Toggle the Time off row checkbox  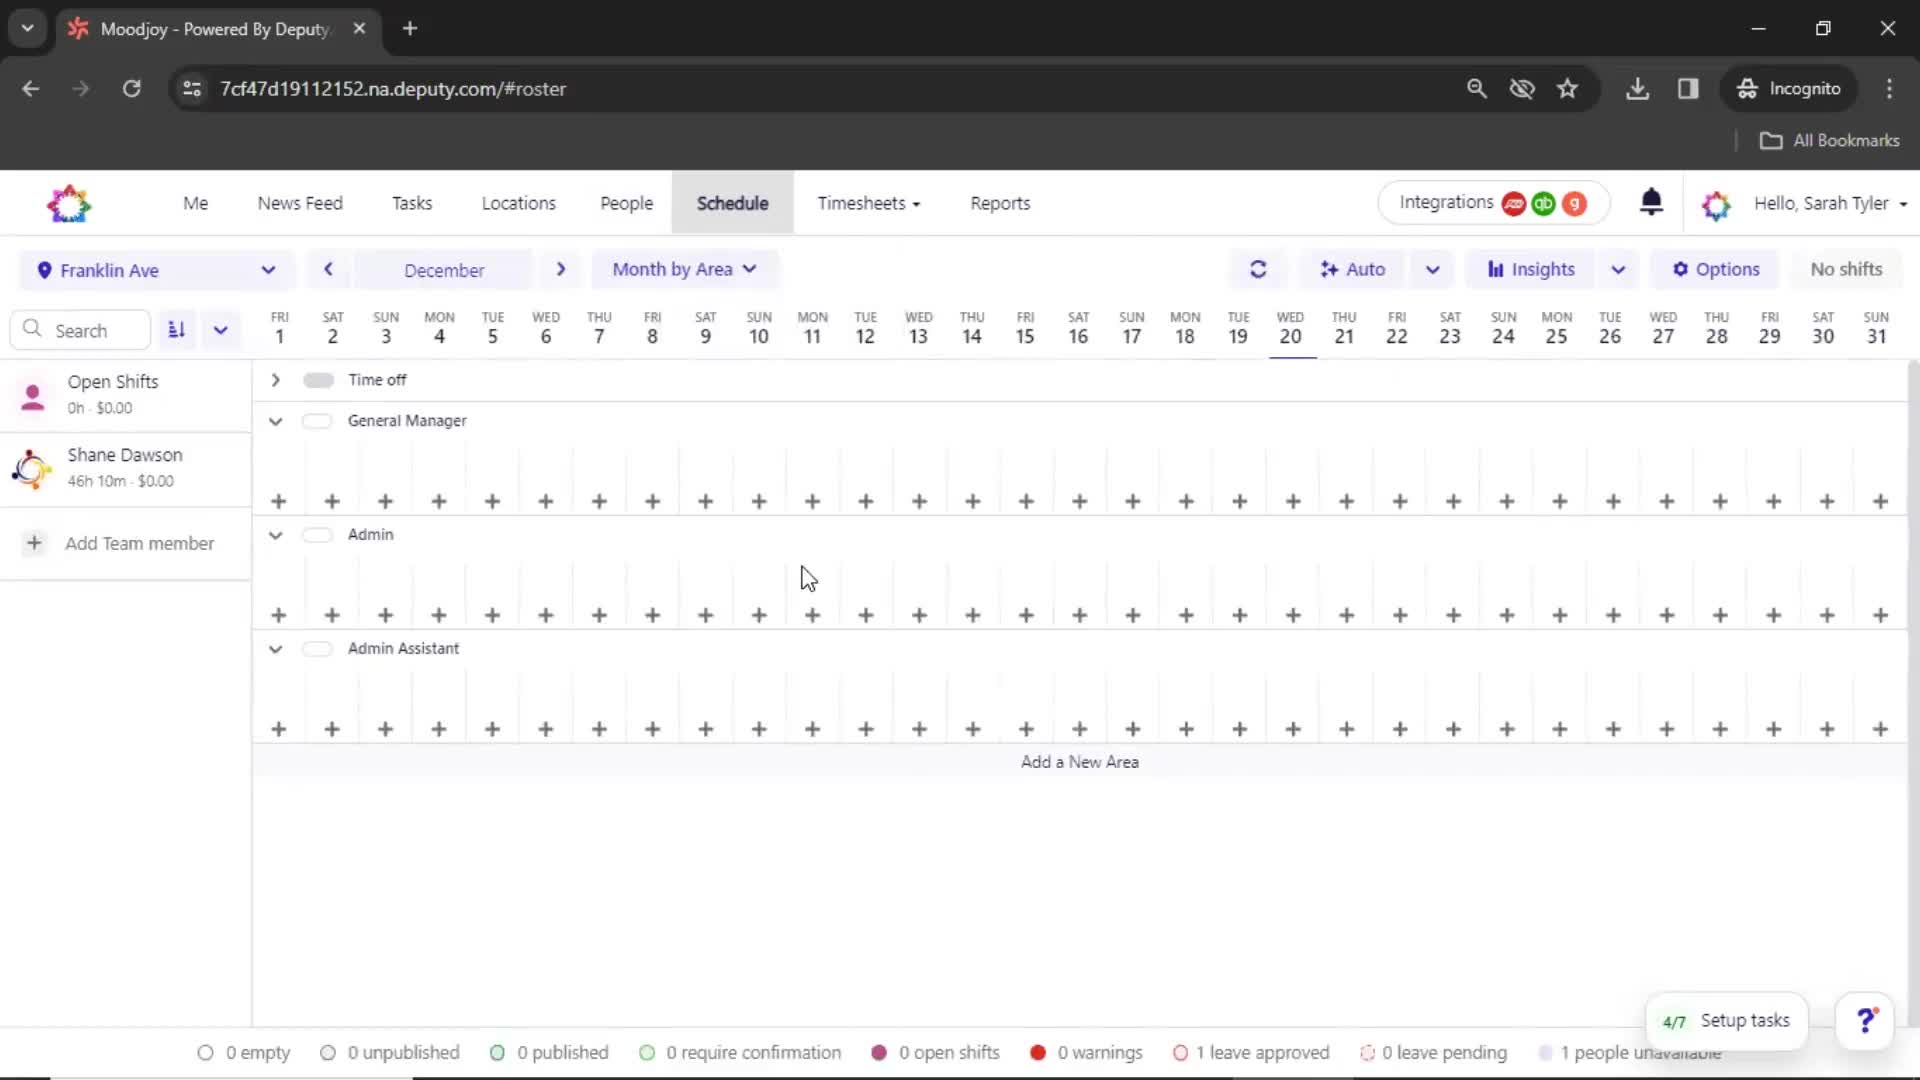318,380
